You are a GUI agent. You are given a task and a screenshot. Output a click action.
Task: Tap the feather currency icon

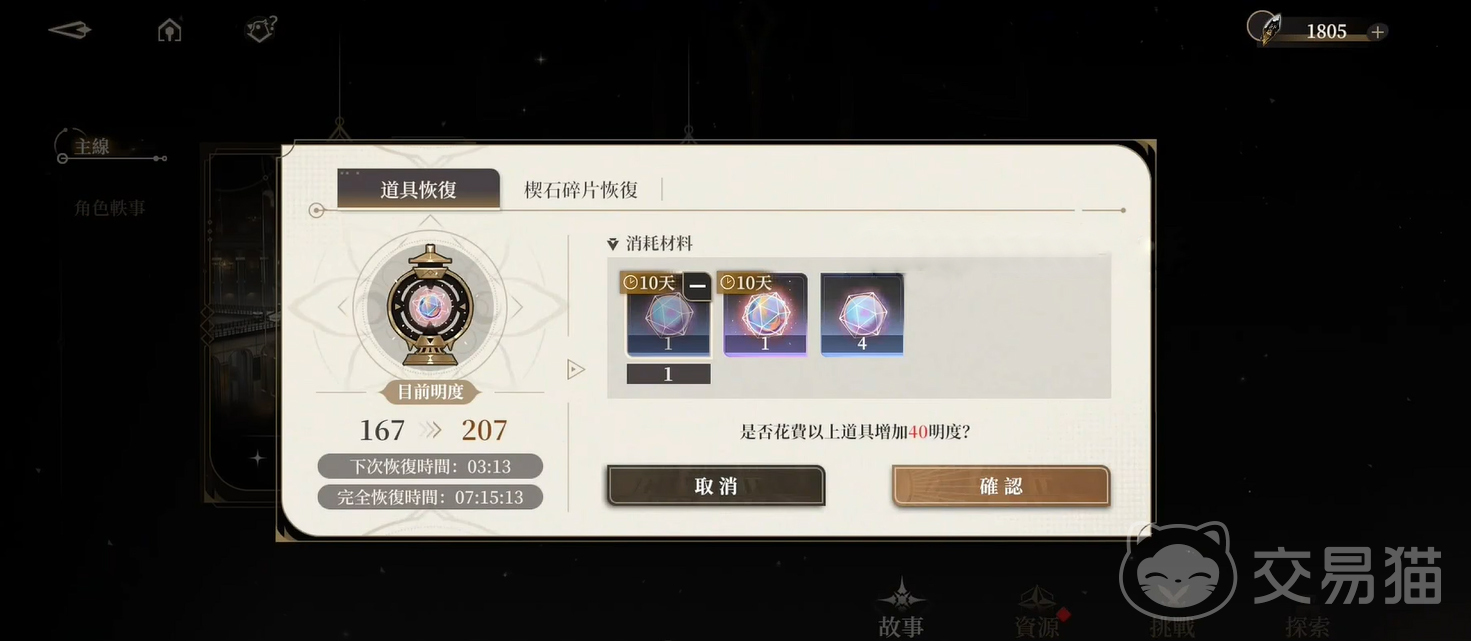pyautogui.click(x=1267, y=28)
